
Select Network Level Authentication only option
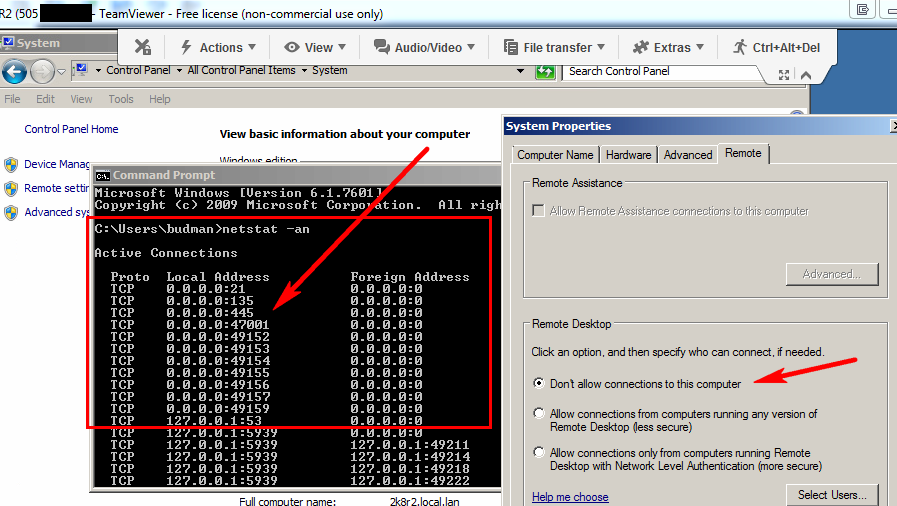(538, 452)
